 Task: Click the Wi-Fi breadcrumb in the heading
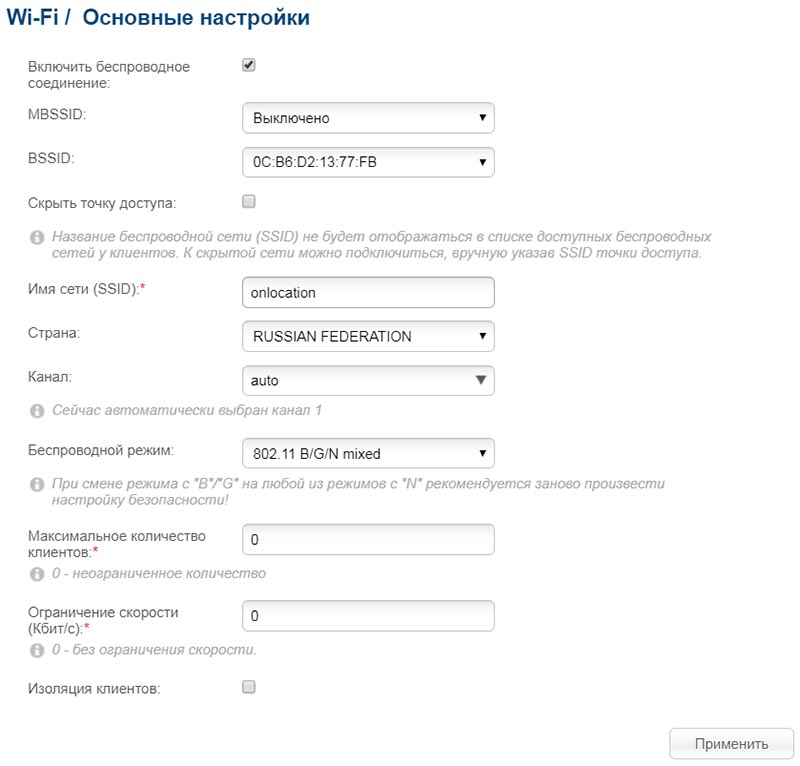tap(32, 17)
